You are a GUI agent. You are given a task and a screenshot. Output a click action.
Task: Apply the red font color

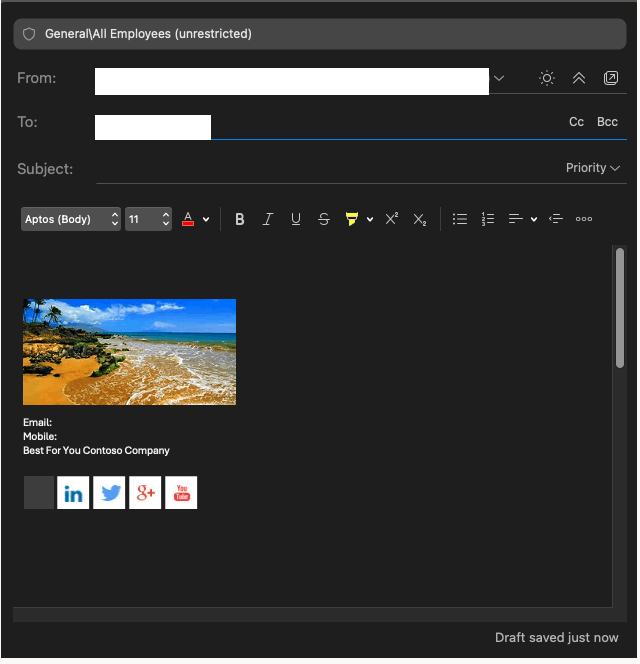[188, 219]
